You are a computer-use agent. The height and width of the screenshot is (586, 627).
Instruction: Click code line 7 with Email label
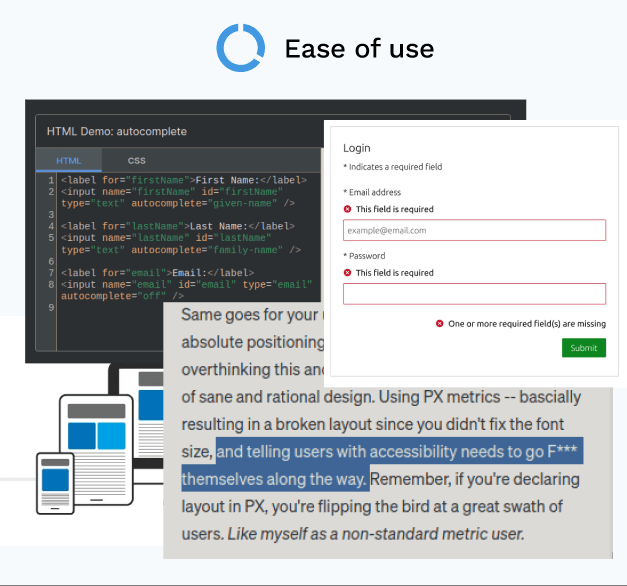click(x=158, y=273)
